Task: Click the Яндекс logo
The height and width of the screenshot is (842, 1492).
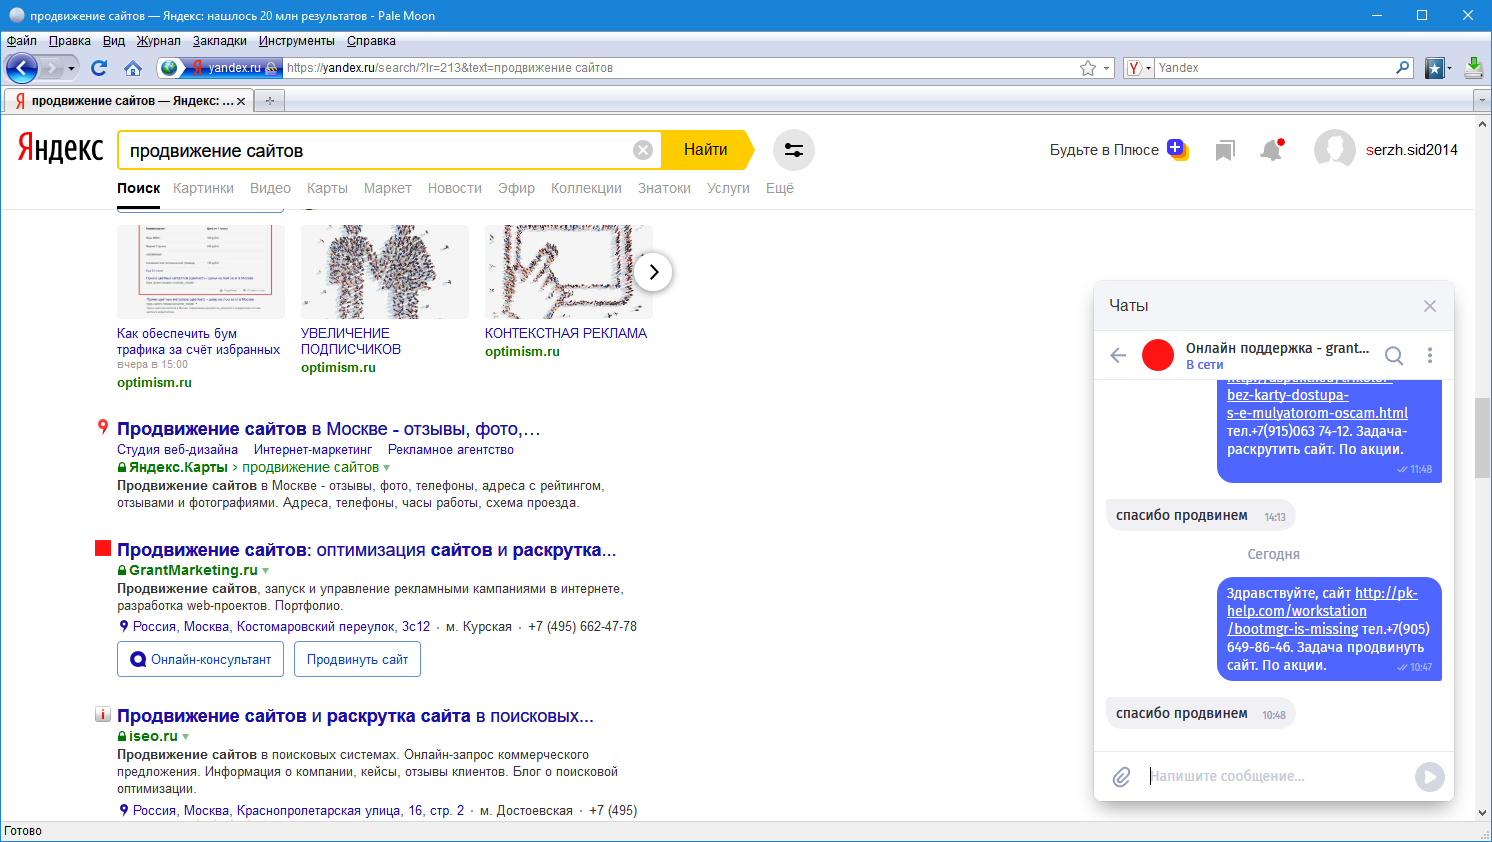Action: click(60, 149)
